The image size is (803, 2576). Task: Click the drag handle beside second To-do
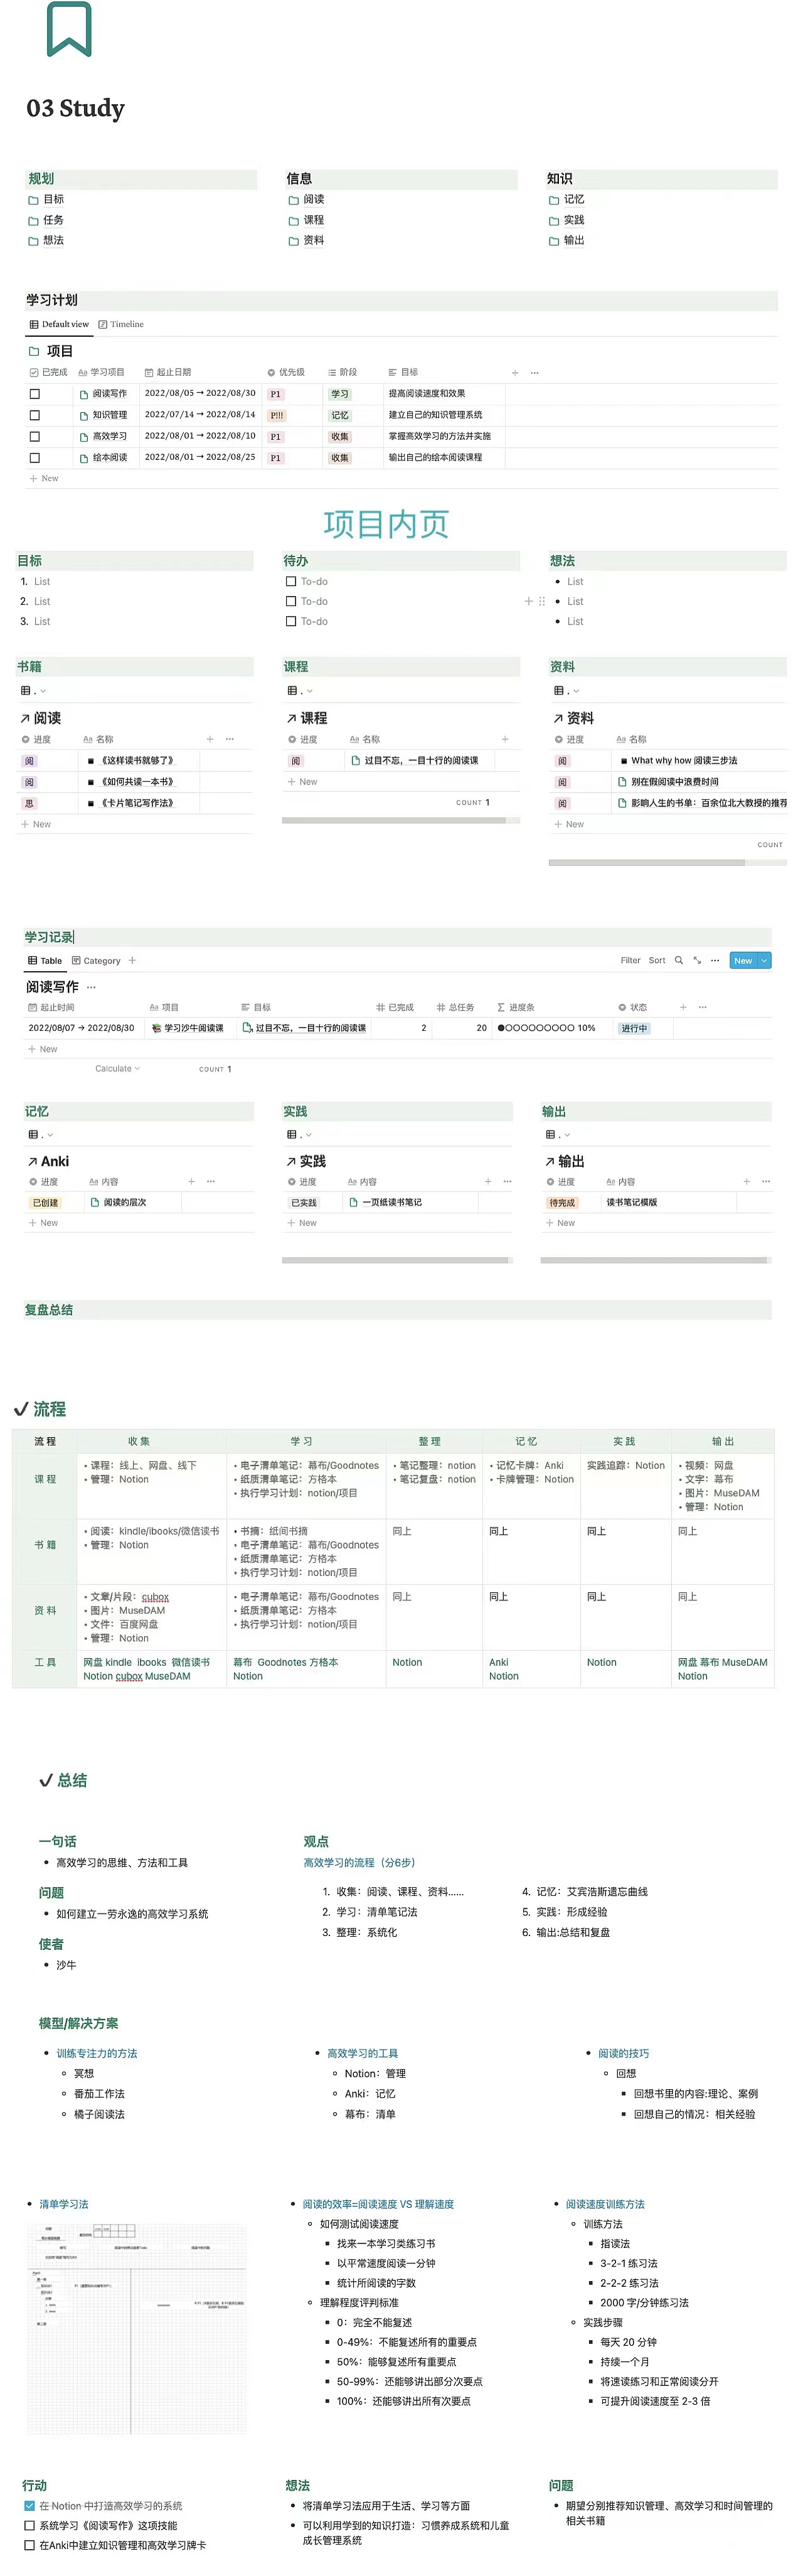click(542, 601)
